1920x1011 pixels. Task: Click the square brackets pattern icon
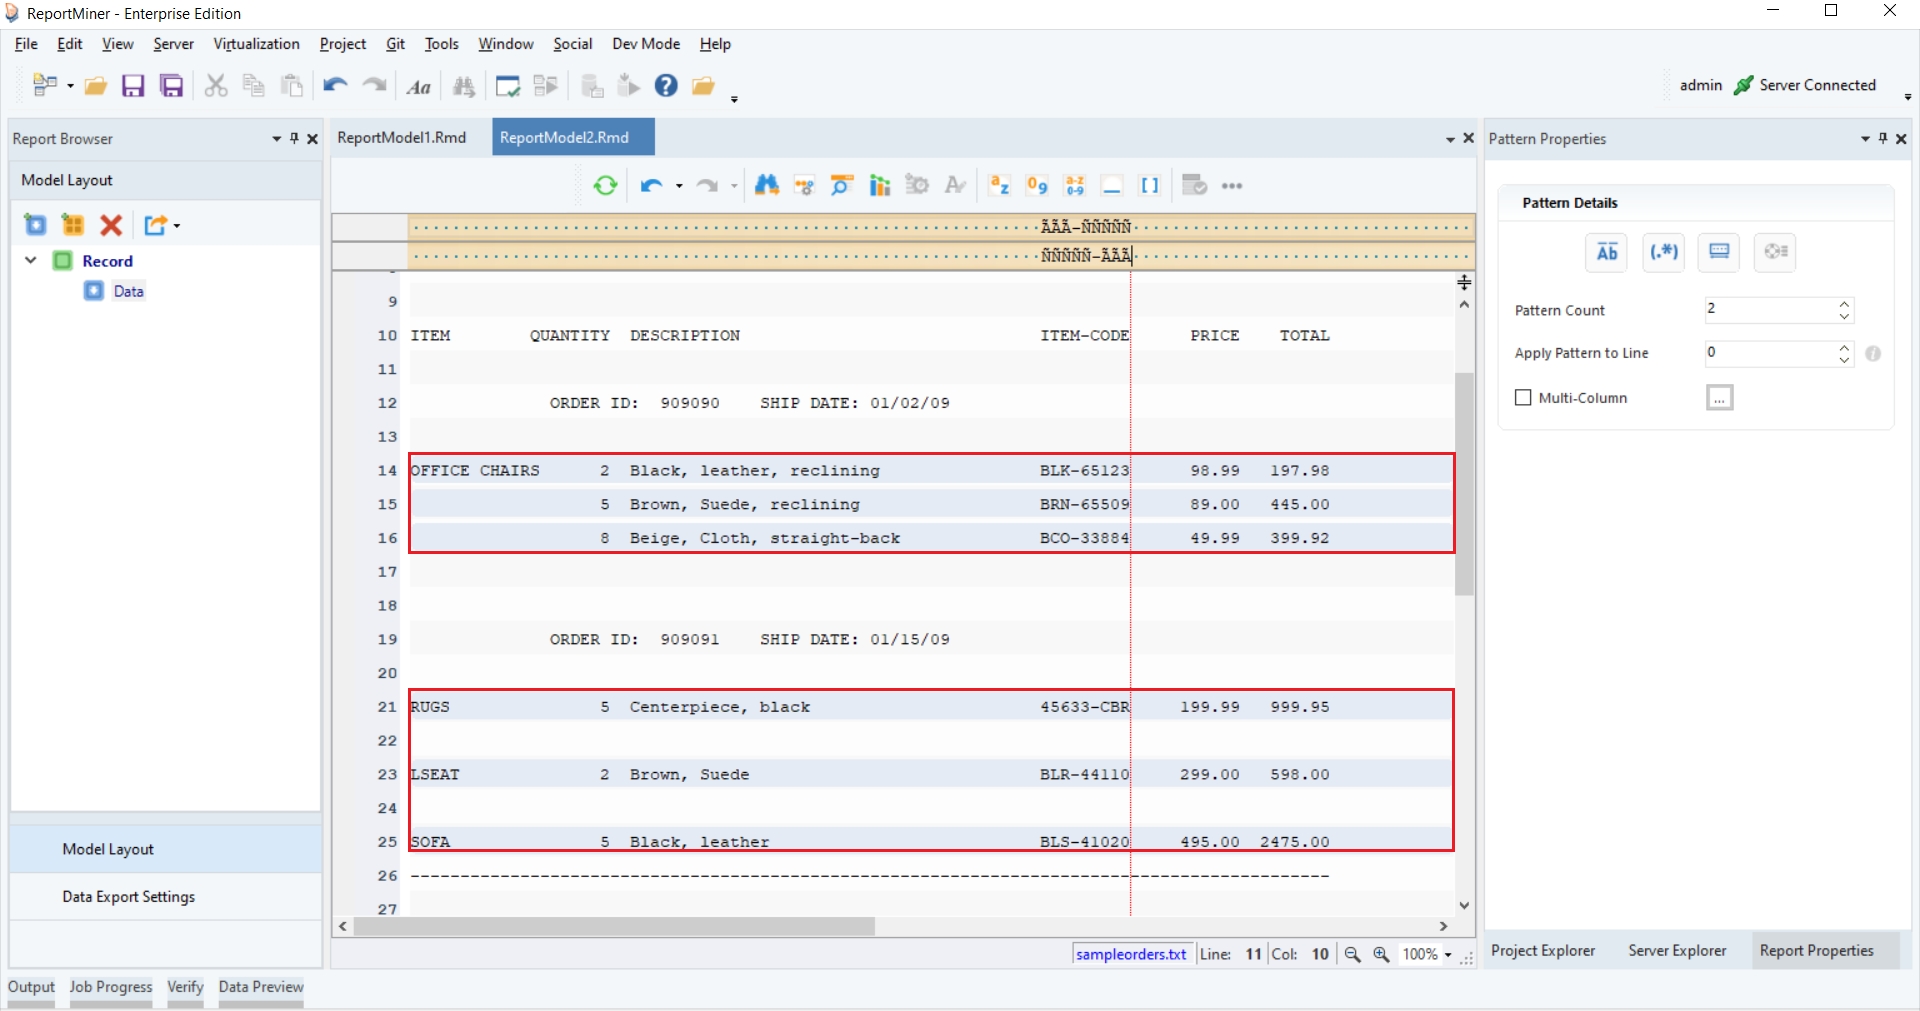tap(1150, 186)
